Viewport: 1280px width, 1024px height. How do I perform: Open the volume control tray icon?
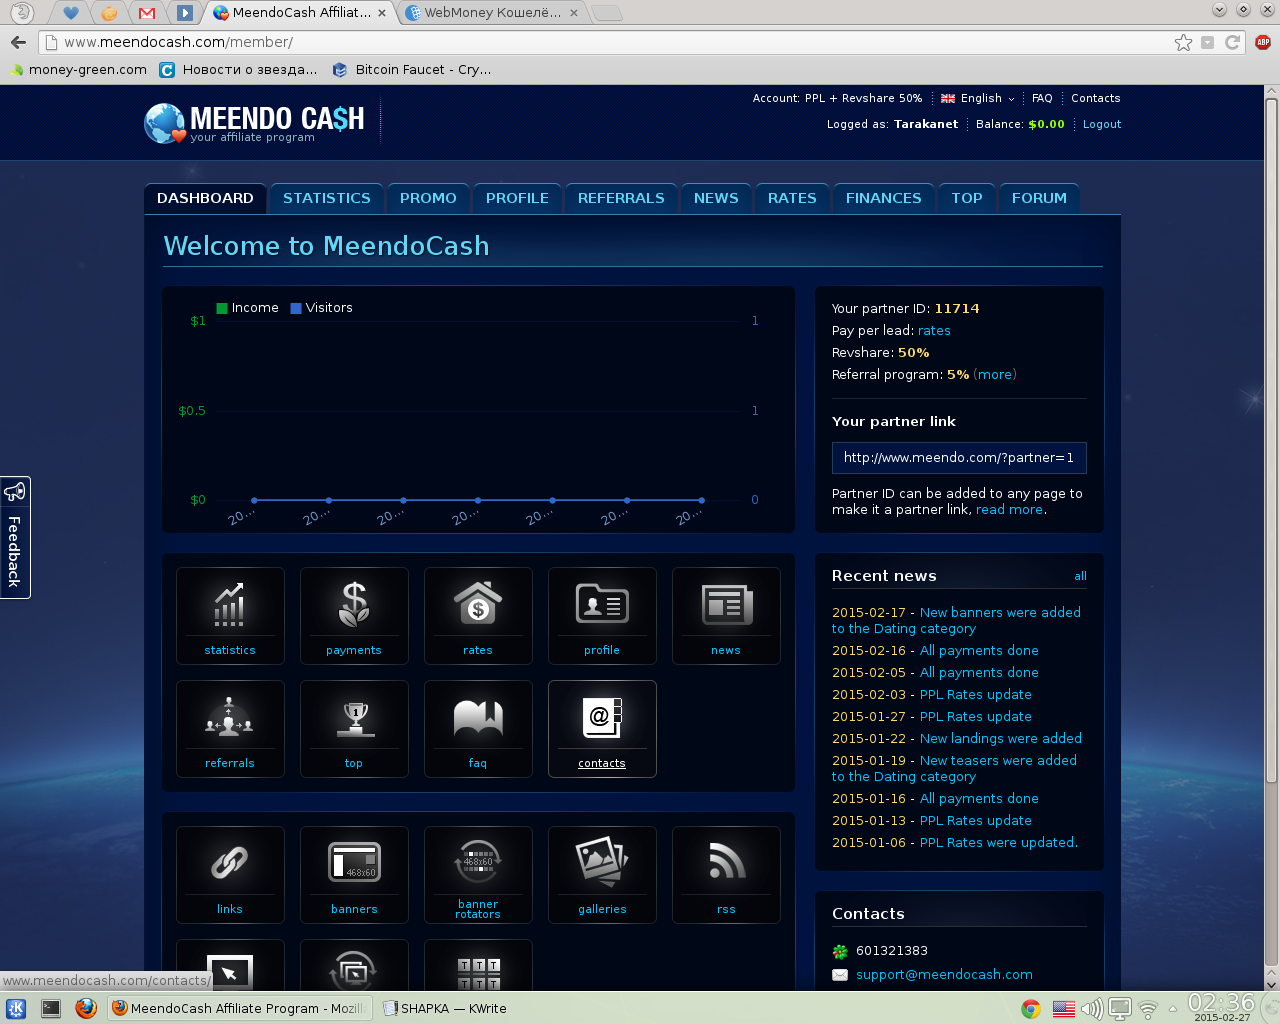pyautogui.click(x=1091, y=1008)
